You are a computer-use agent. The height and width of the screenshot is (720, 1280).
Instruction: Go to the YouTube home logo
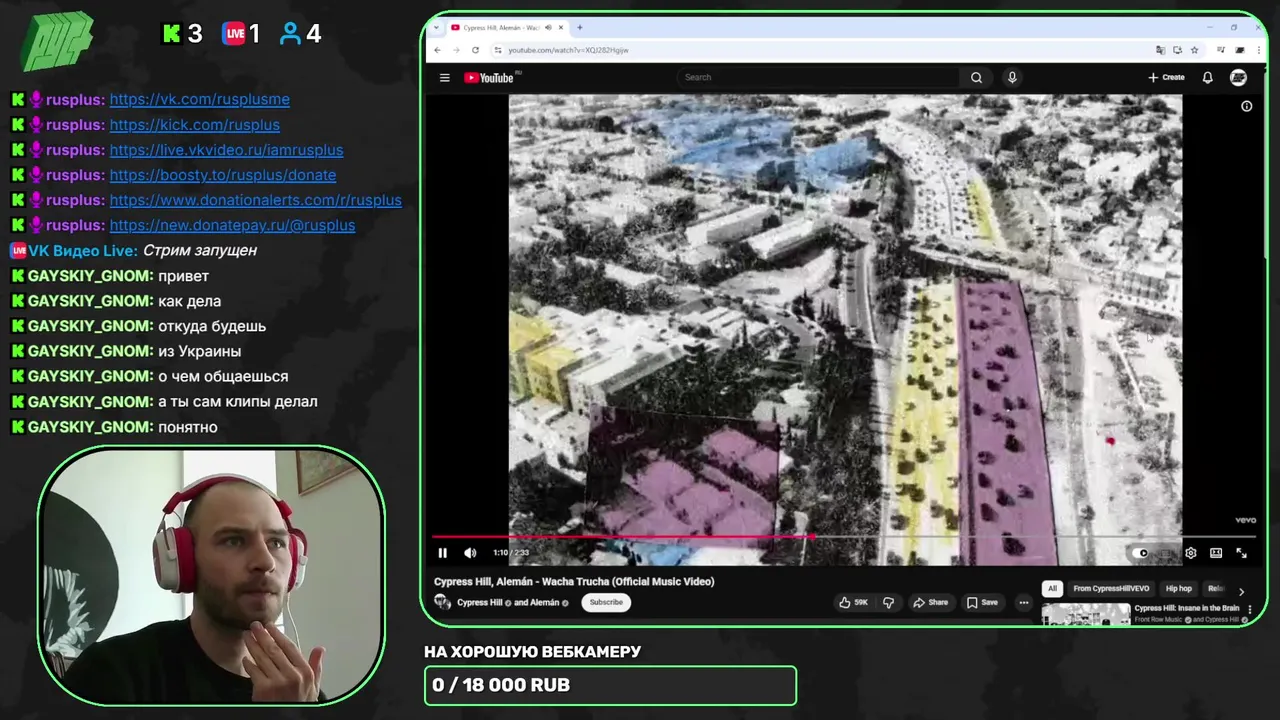tap(489, 77)
